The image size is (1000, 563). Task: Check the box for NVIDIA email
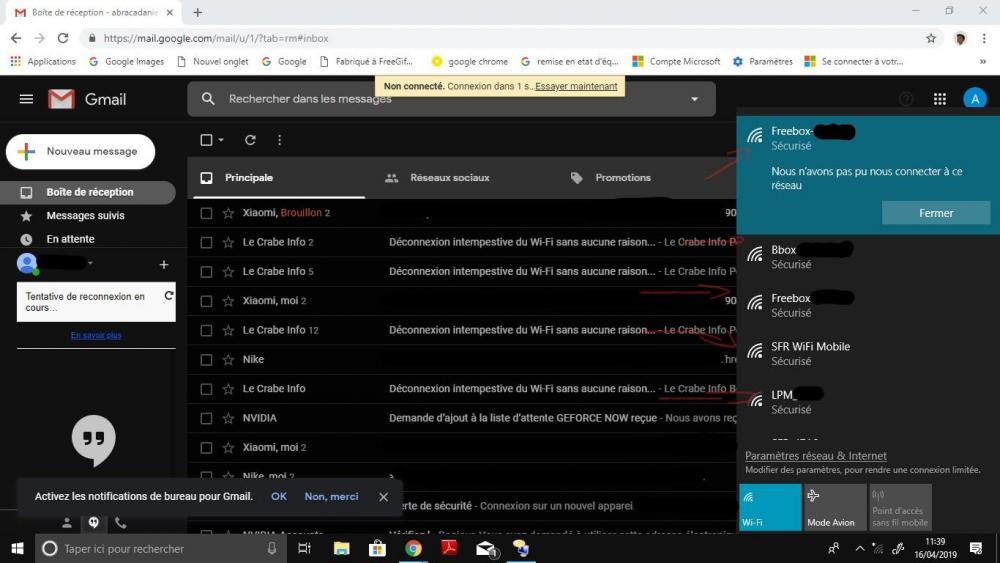[206, 418]
